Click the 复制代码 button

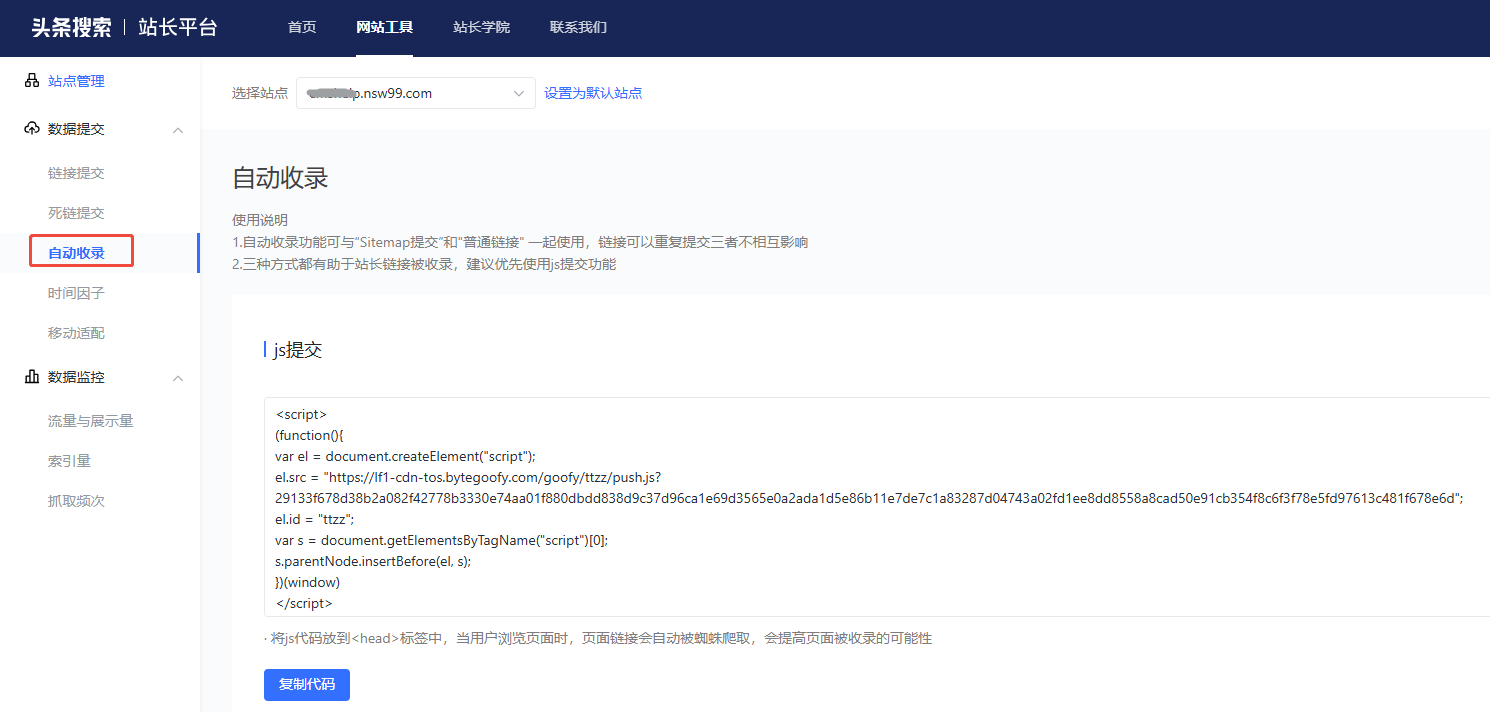pos(307,685)
